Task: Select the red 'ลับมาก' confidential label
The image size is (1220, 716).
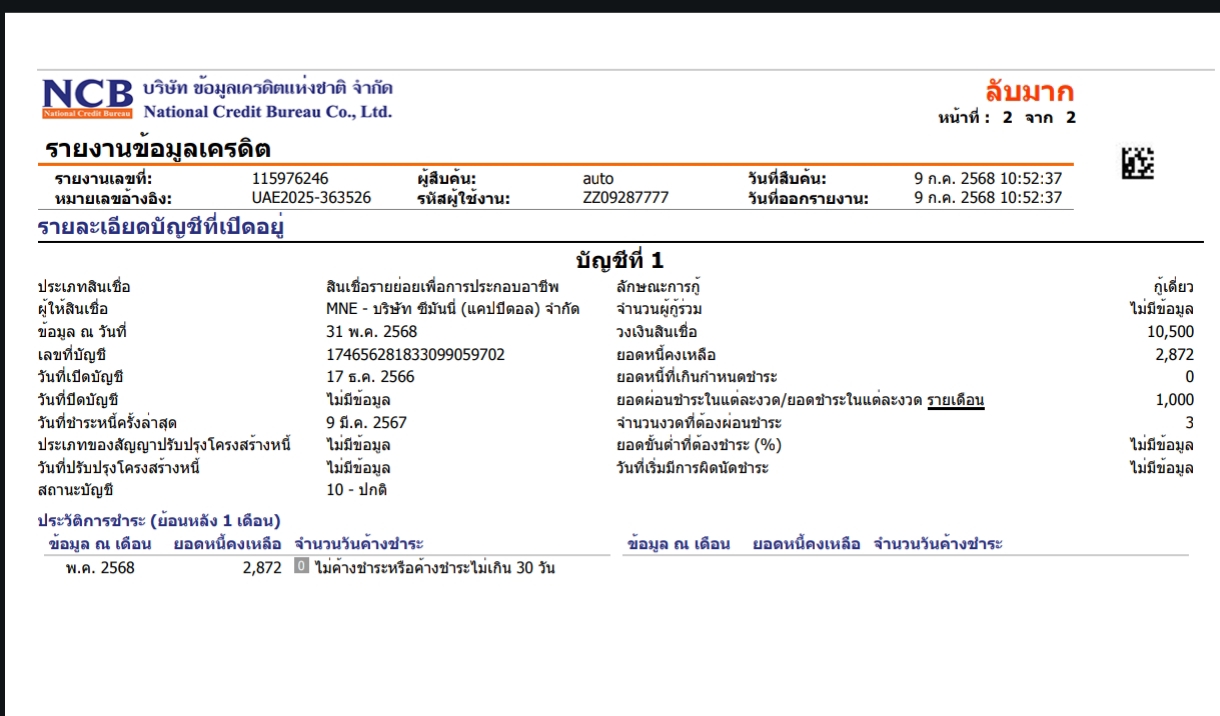Action: (1029, 92)
